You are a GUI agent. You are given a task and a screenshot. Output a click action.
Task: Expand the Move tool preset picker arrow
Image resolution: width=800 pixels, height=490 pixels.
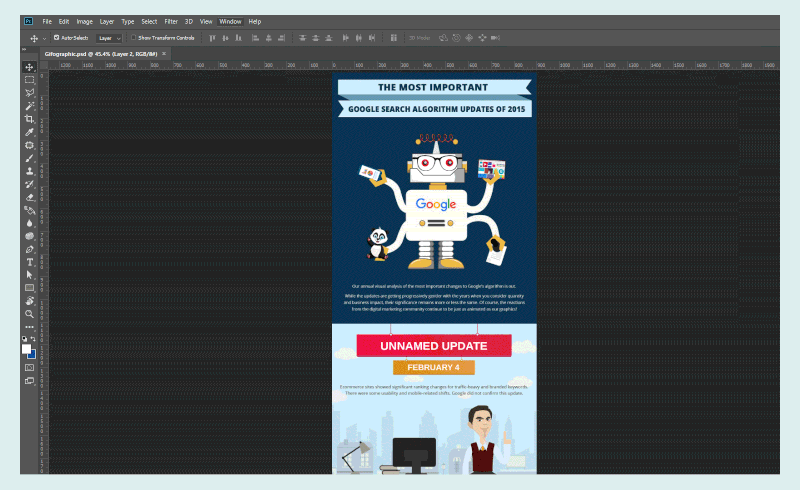click(x=44, y=37)
